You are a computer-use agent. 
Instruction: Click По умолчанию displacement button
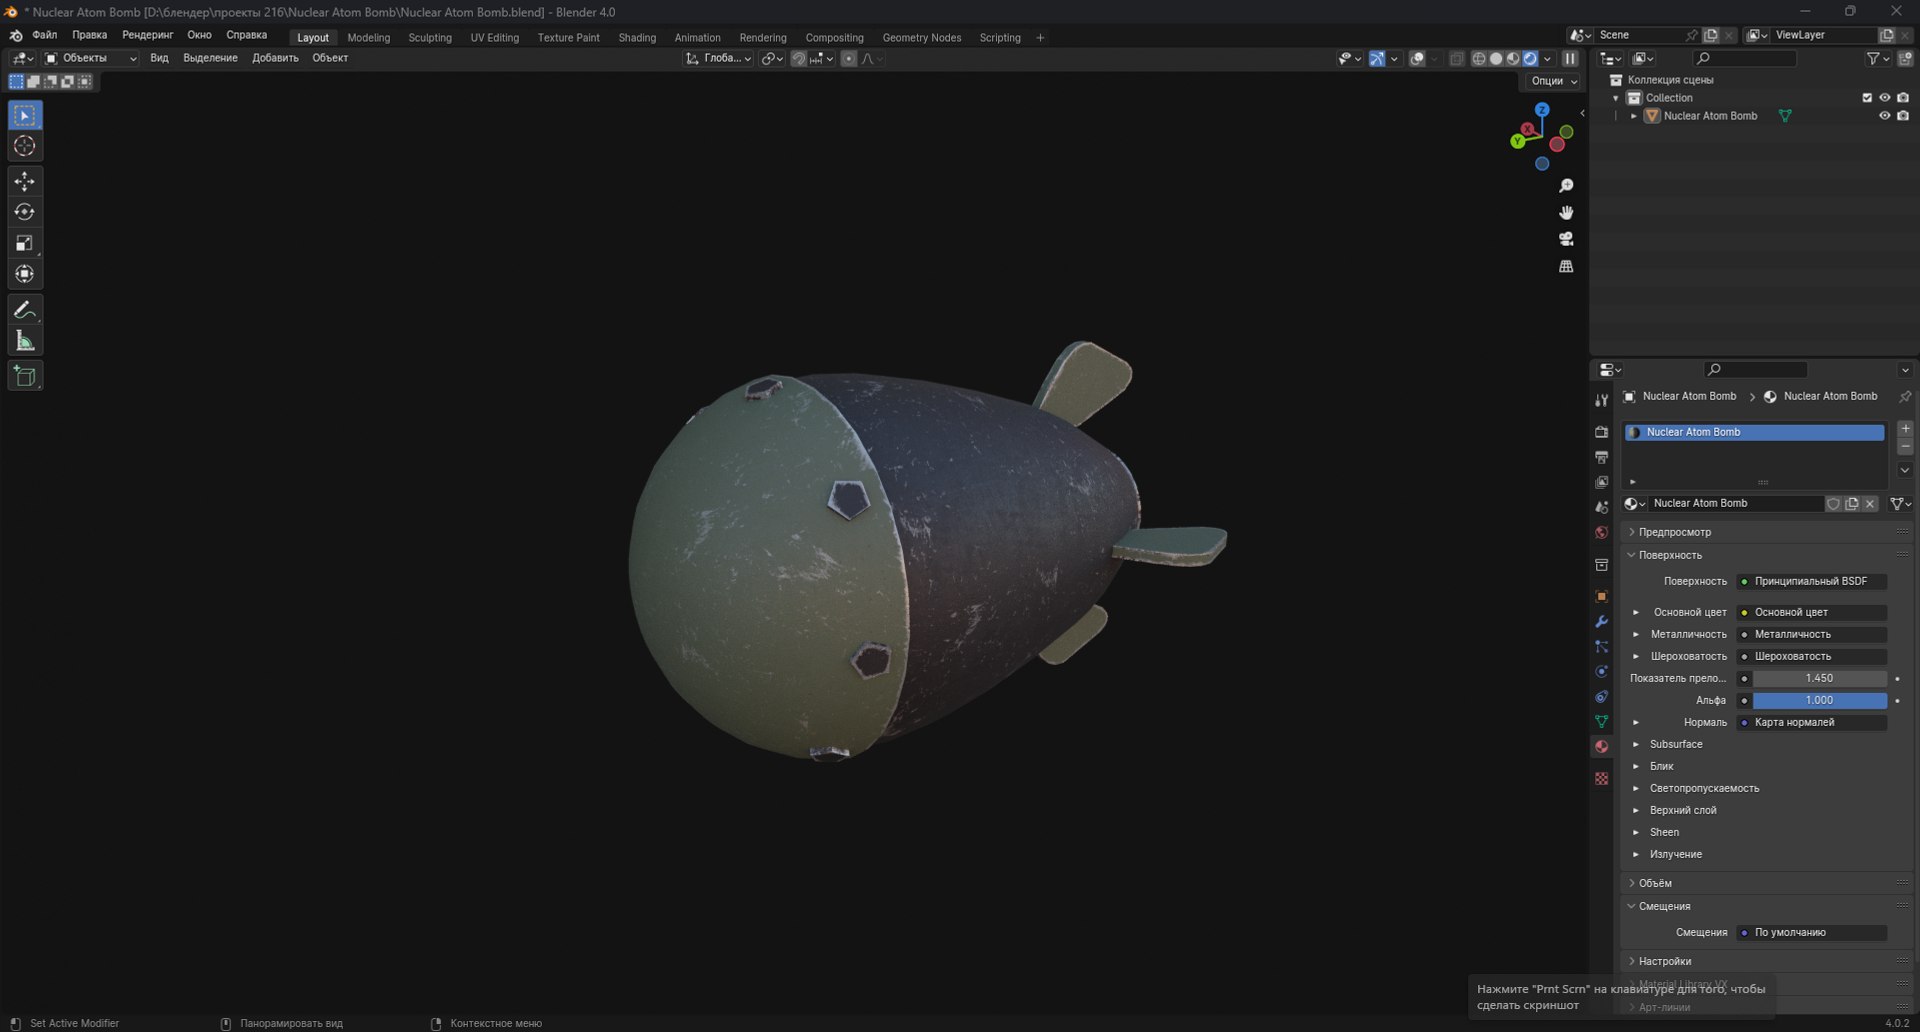tap(1811, 933)
